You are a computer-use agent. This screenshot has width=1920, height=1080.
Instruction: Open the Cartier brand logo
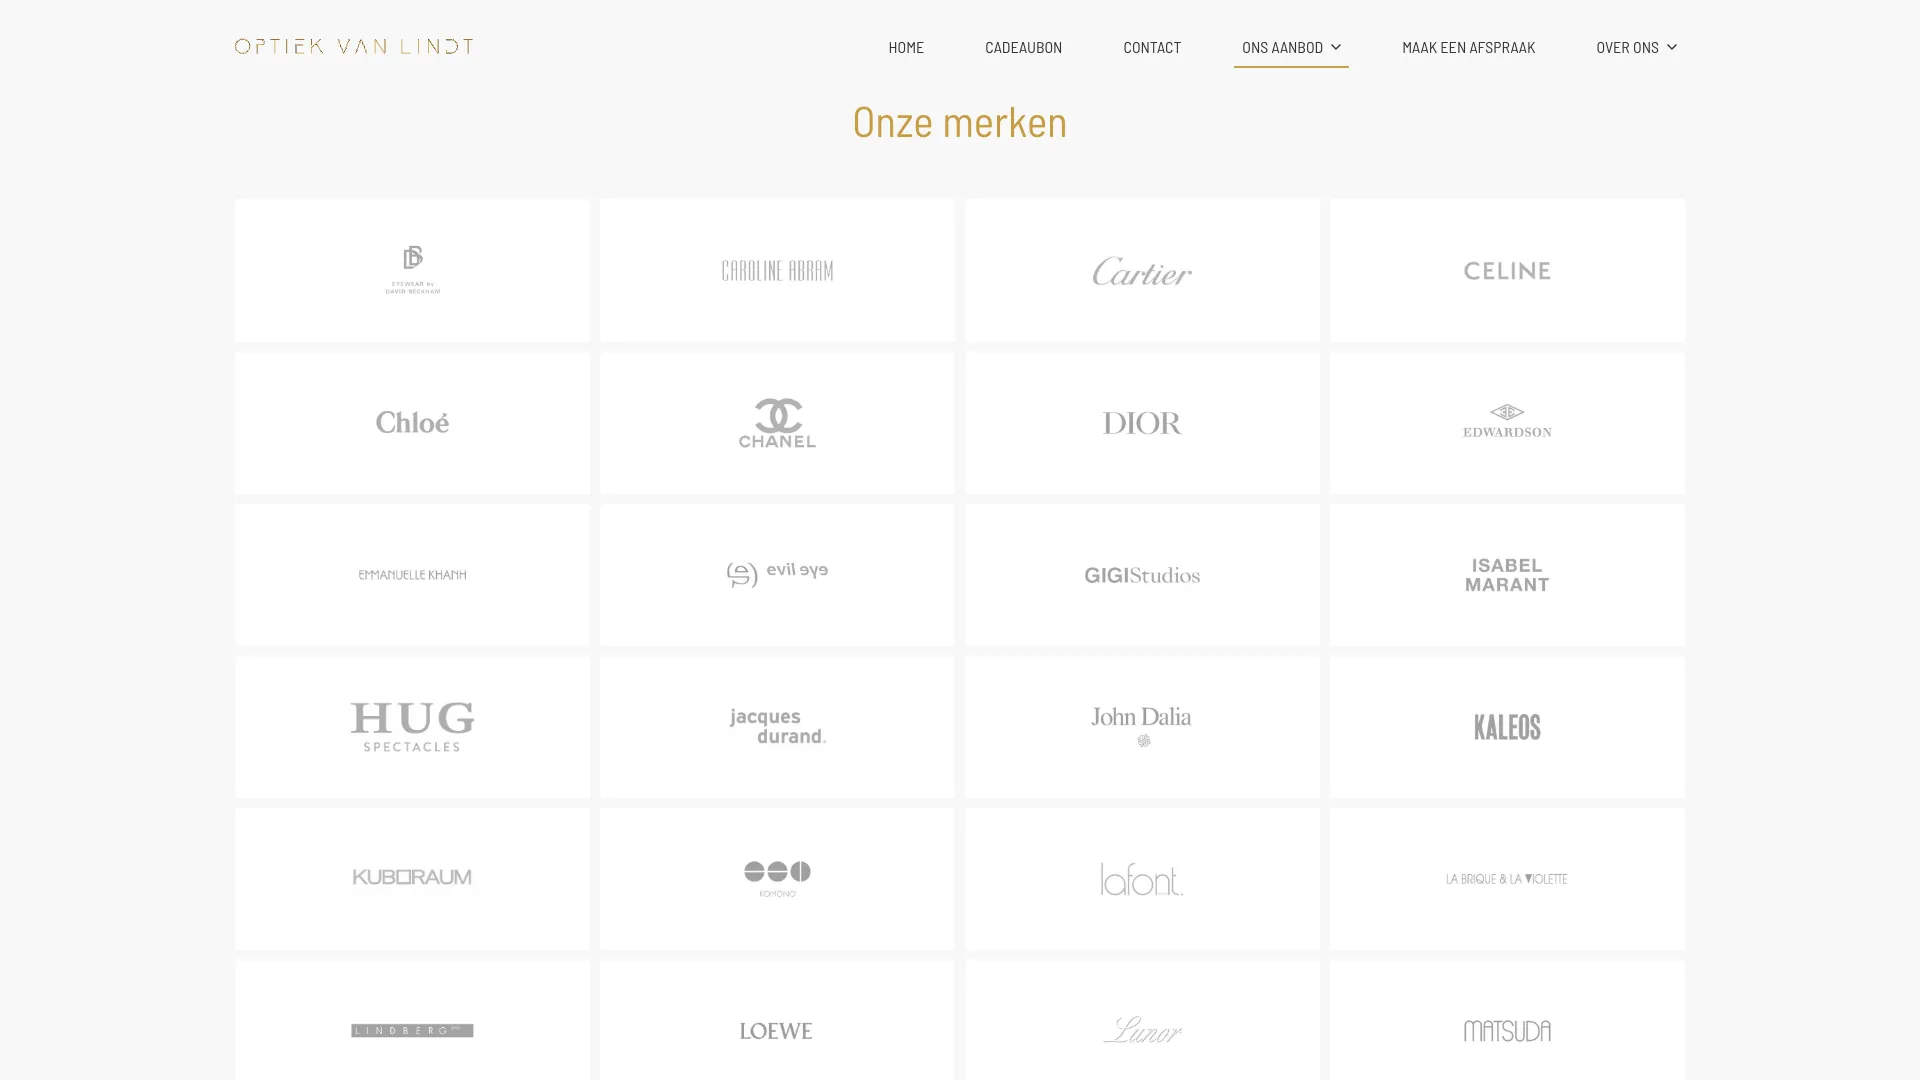tap(1142, 270)
